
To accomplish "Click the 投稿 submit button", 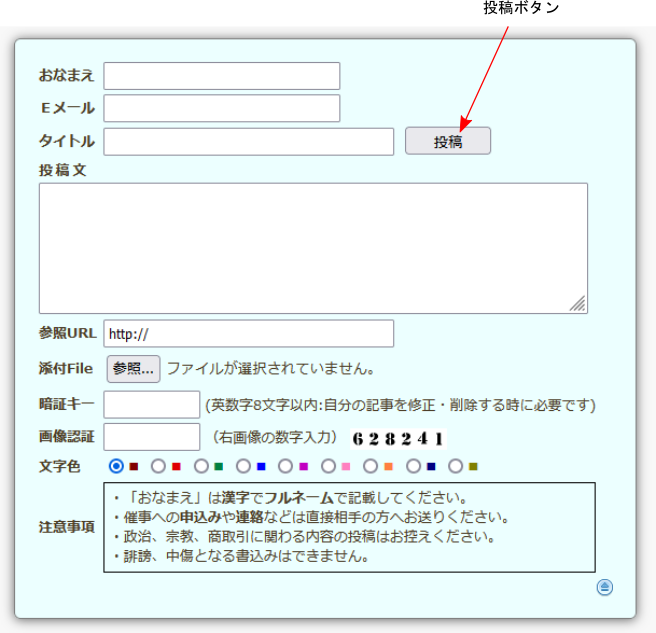I will (x=447, y=142).
